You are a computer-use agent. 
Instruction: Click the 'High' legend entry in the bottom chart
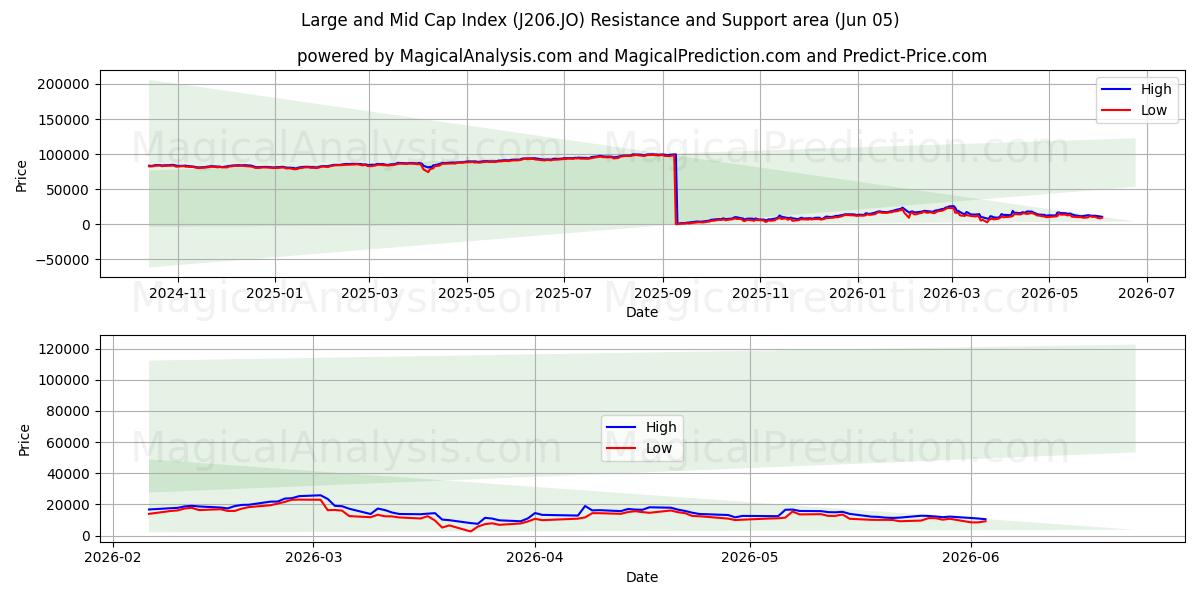tap(660, 427)
